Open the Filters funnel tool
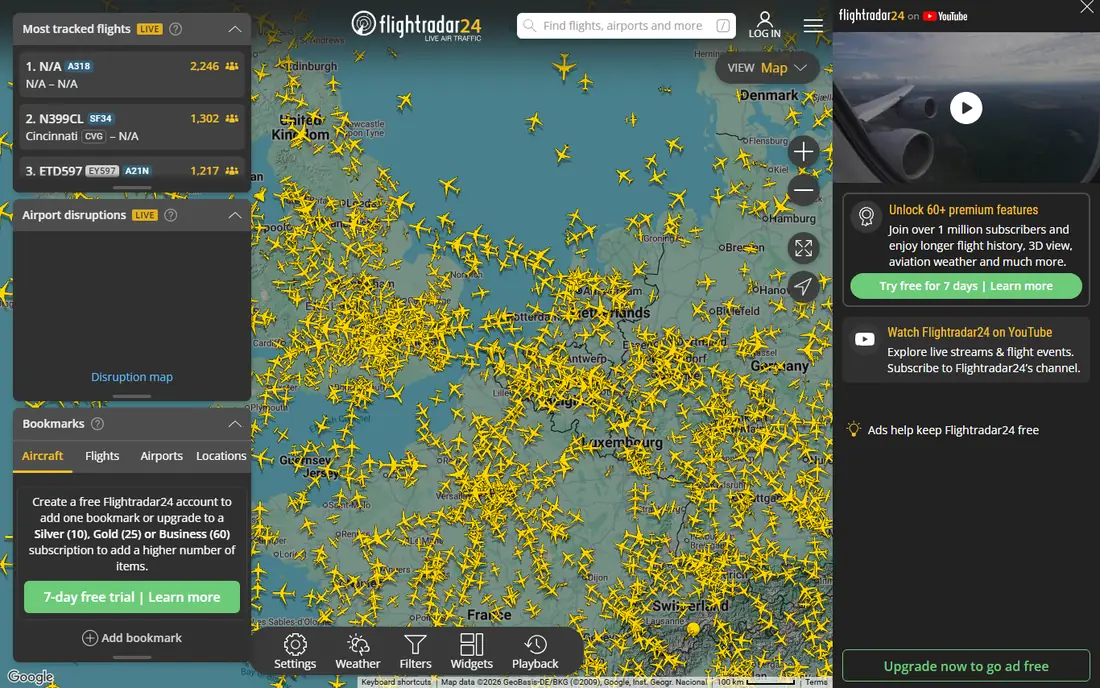The height and width of the screenshot is (688, 1100). [x=415, y=652]
